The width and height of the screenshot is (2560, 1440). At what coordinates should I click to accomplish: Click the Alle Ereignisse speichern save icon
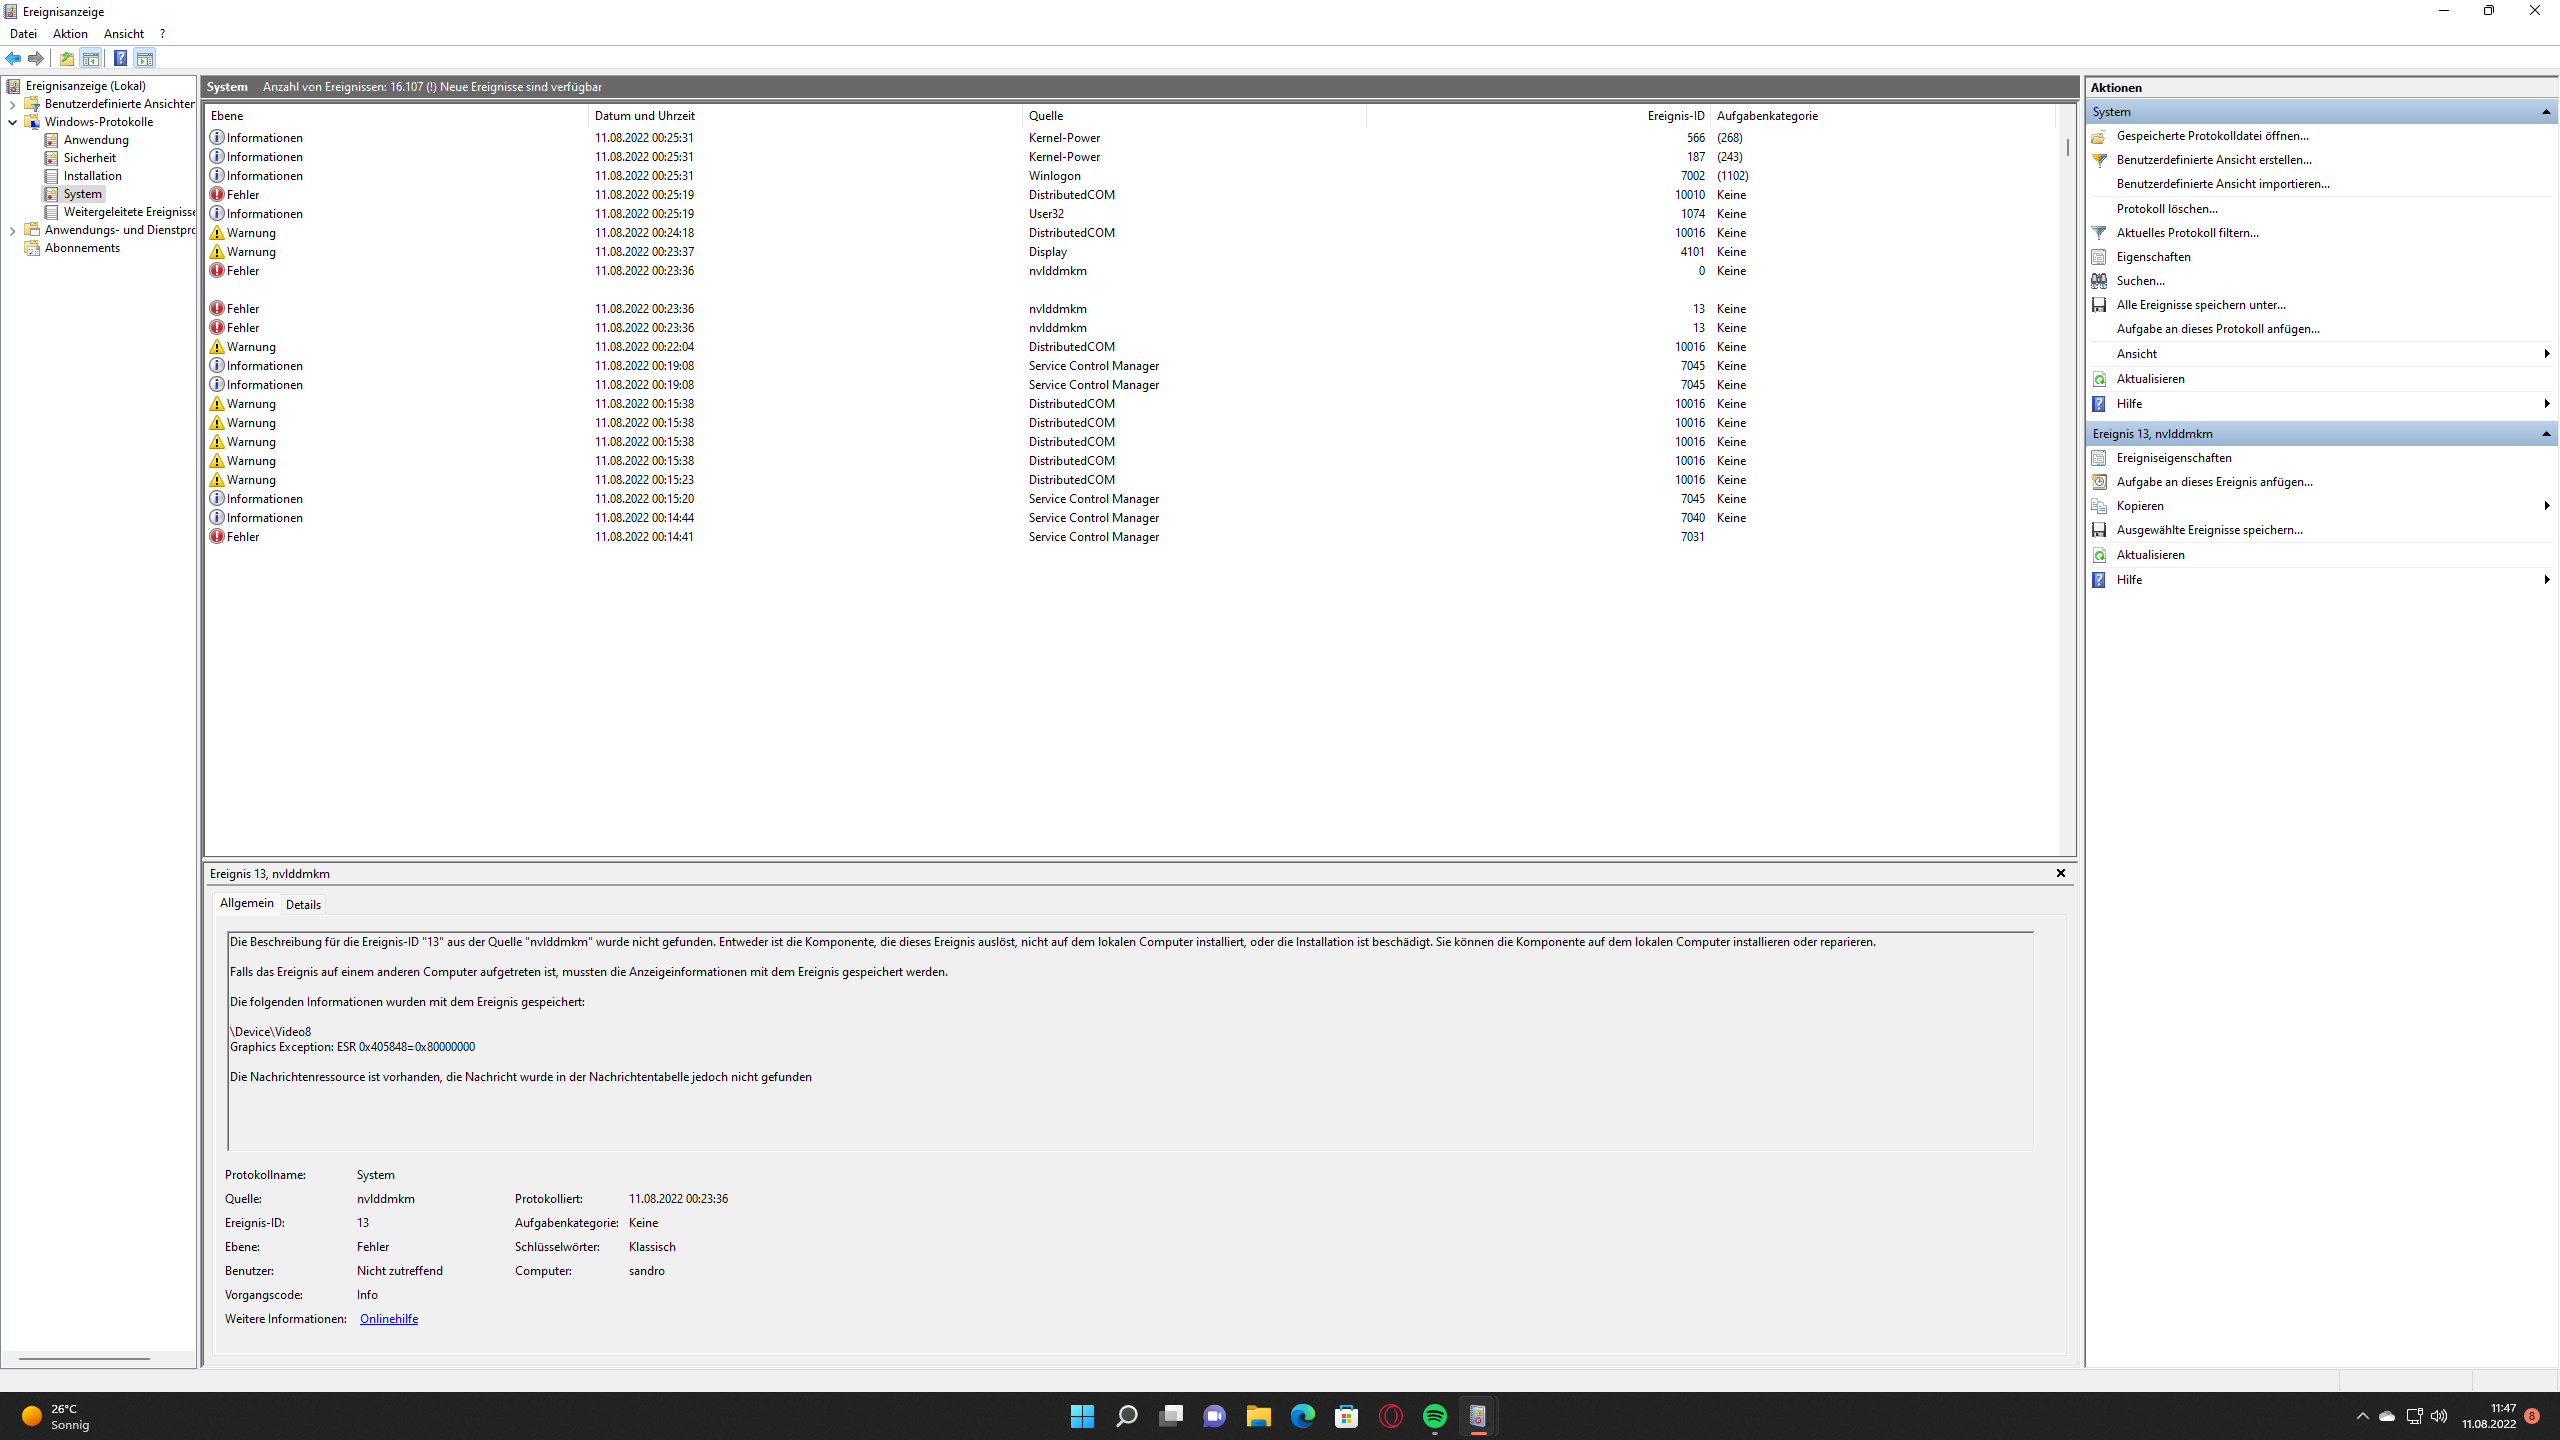pyautogui.click(x=2098, y=304)
